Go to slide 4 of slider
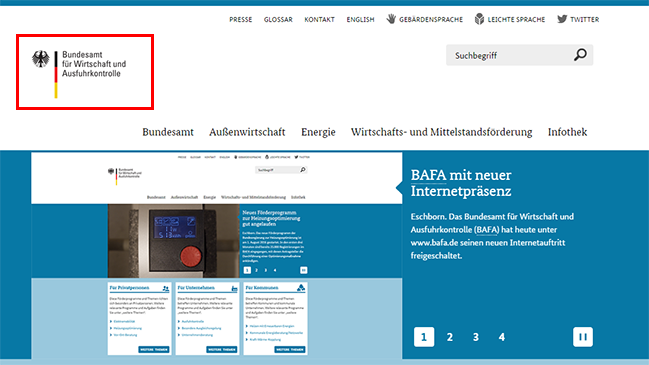This screenshot has width=649, height=365. pyautogui.click(x=502, y=337)
